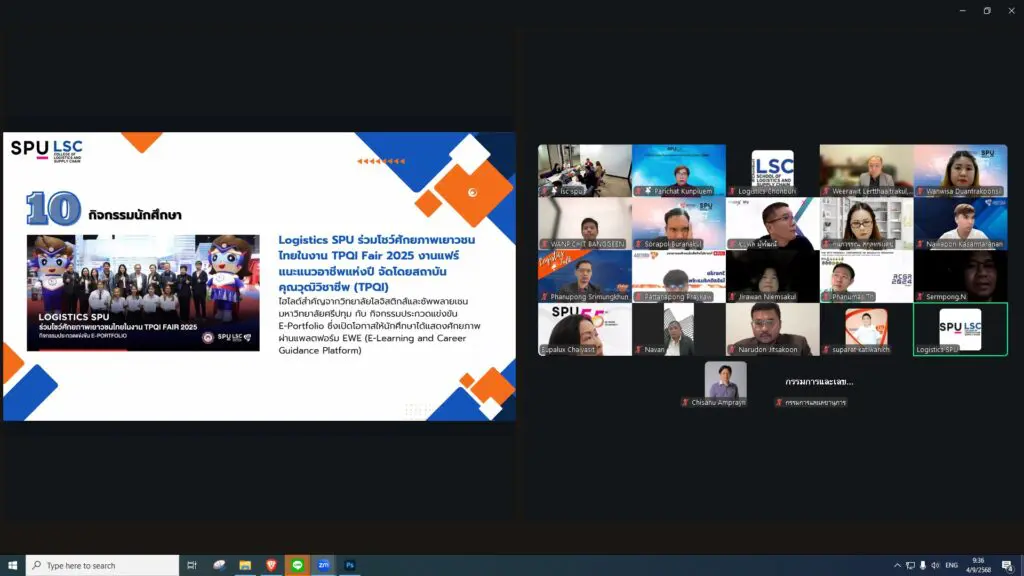1024x576 pixels.
Task: Open the Windows Start menu
Action: point(12,565)
